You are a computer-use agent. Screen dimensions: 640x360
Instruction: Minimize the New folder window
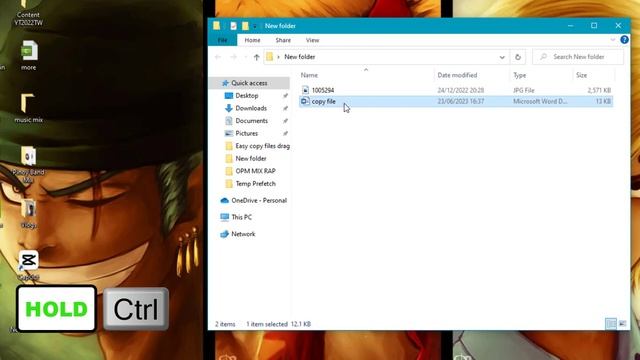point(570,26)
